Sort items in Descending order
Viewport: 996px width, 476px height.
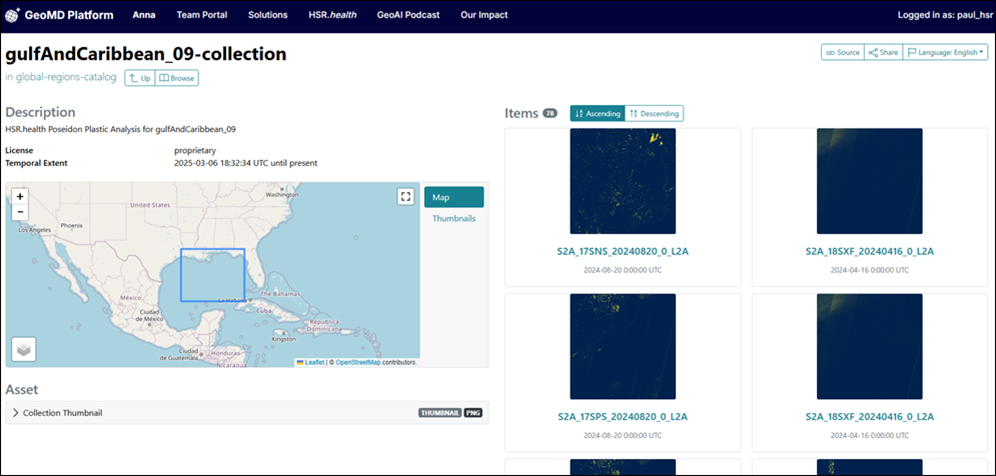pyautogui.click(x=654, y=114)
